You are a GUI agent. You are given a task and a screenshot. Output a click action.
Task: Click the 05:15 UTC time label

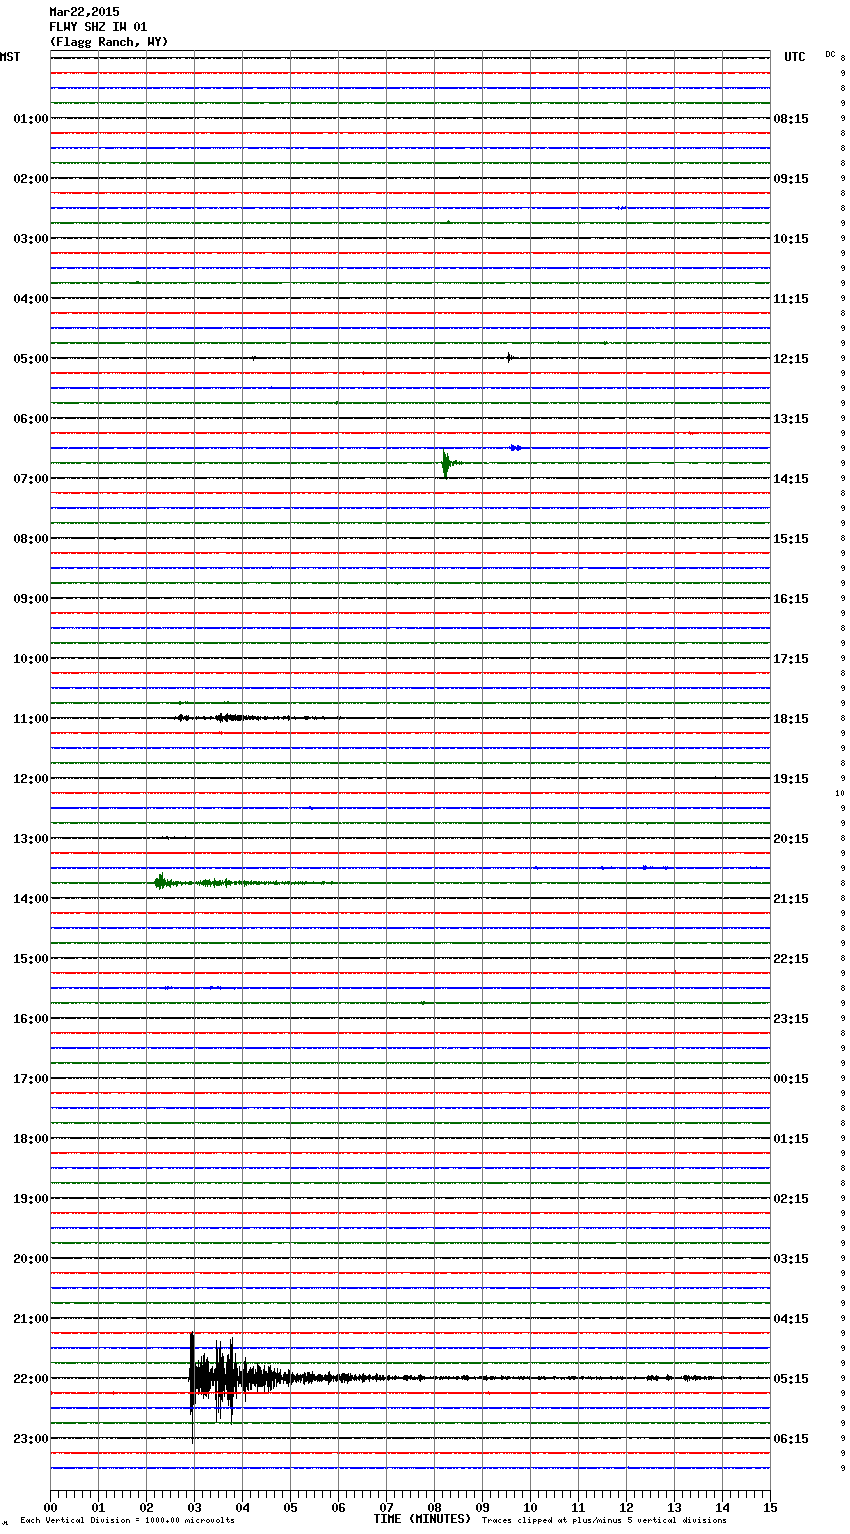point(791,1378)
